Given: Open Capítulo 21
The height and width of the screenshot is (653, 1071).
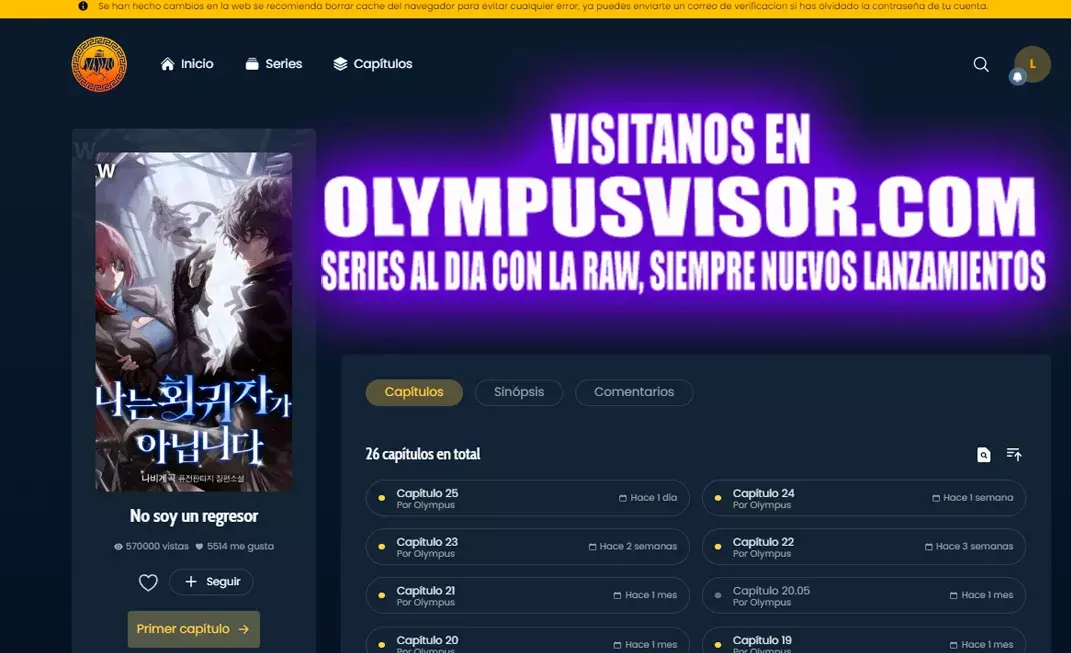Looking at the screenshot, I should pos(527,596).
